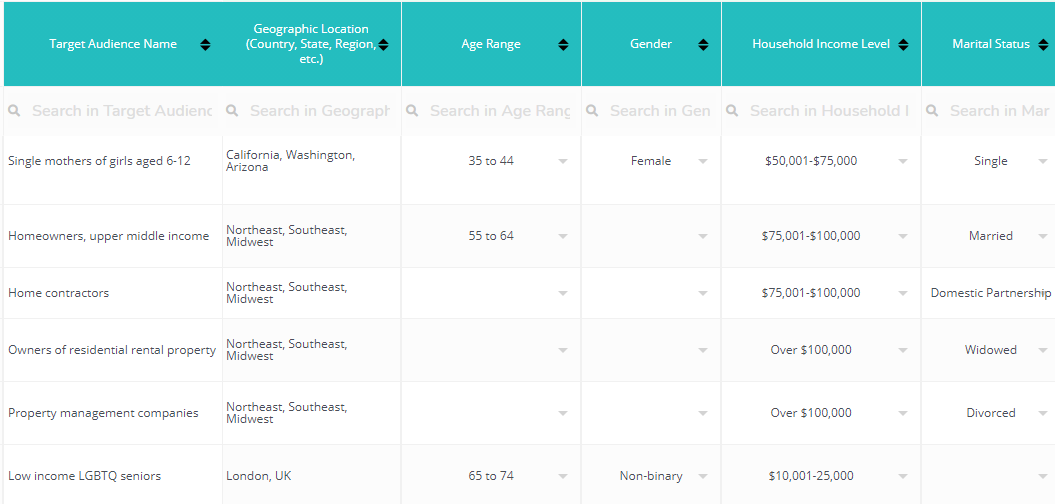
Task: Sort the Age Range column
Action: (x=563, y=44)
